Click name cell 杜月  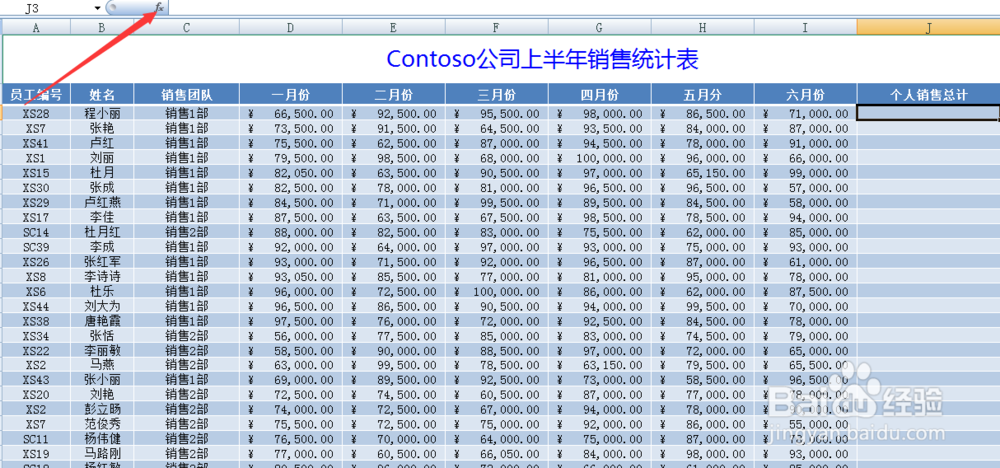[102, 173]
